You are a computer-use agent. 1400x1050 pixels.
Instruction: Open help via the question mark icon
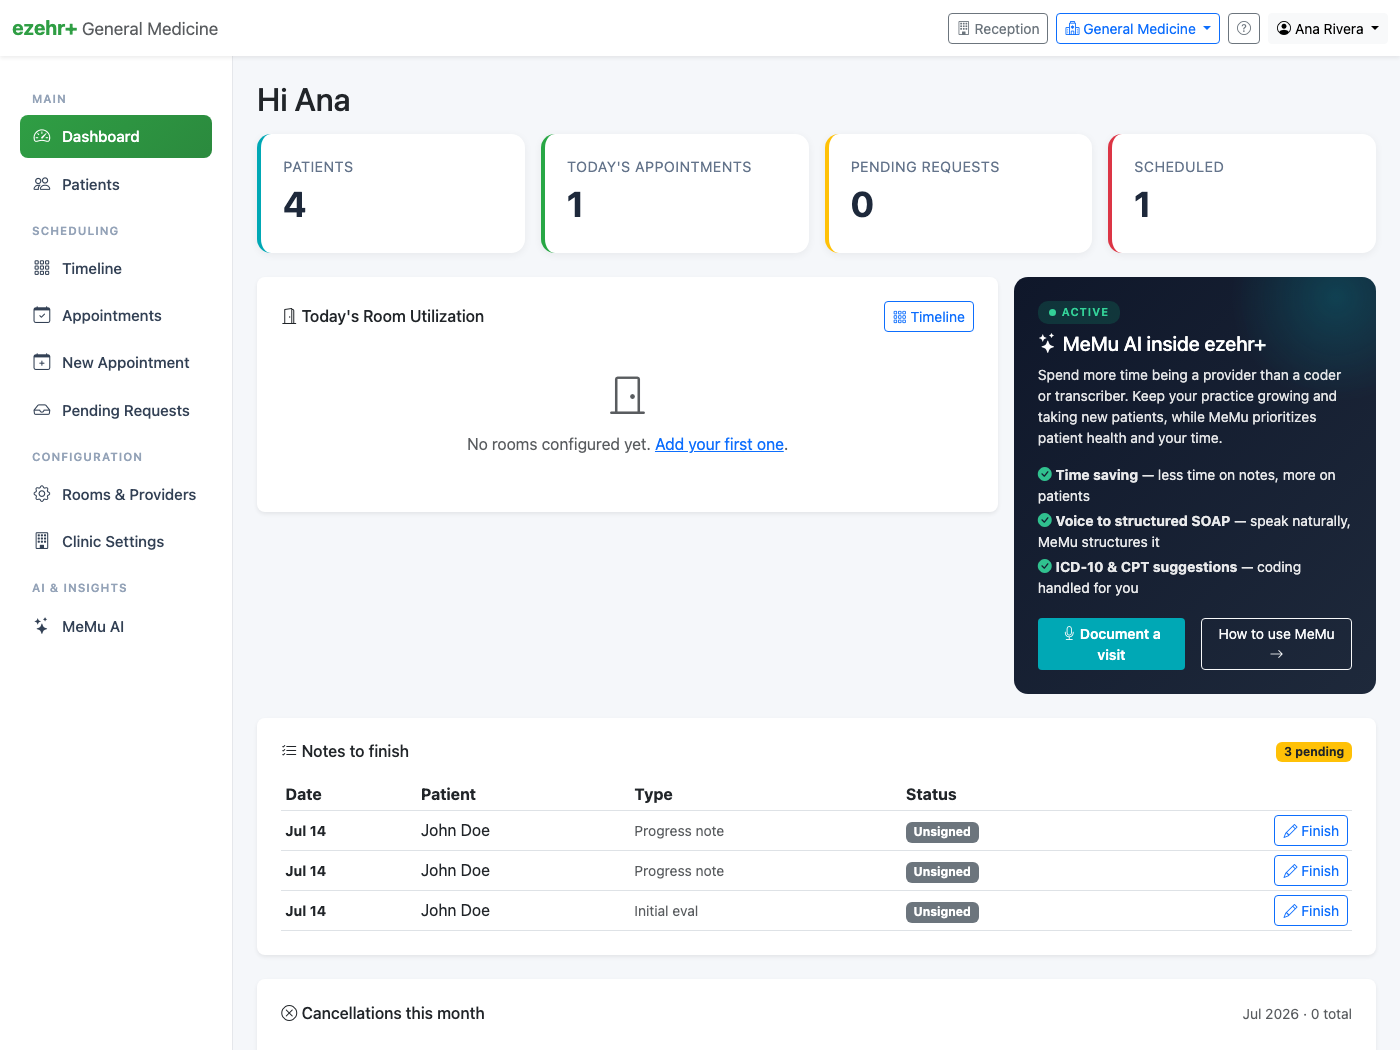tap(1244, 28)
